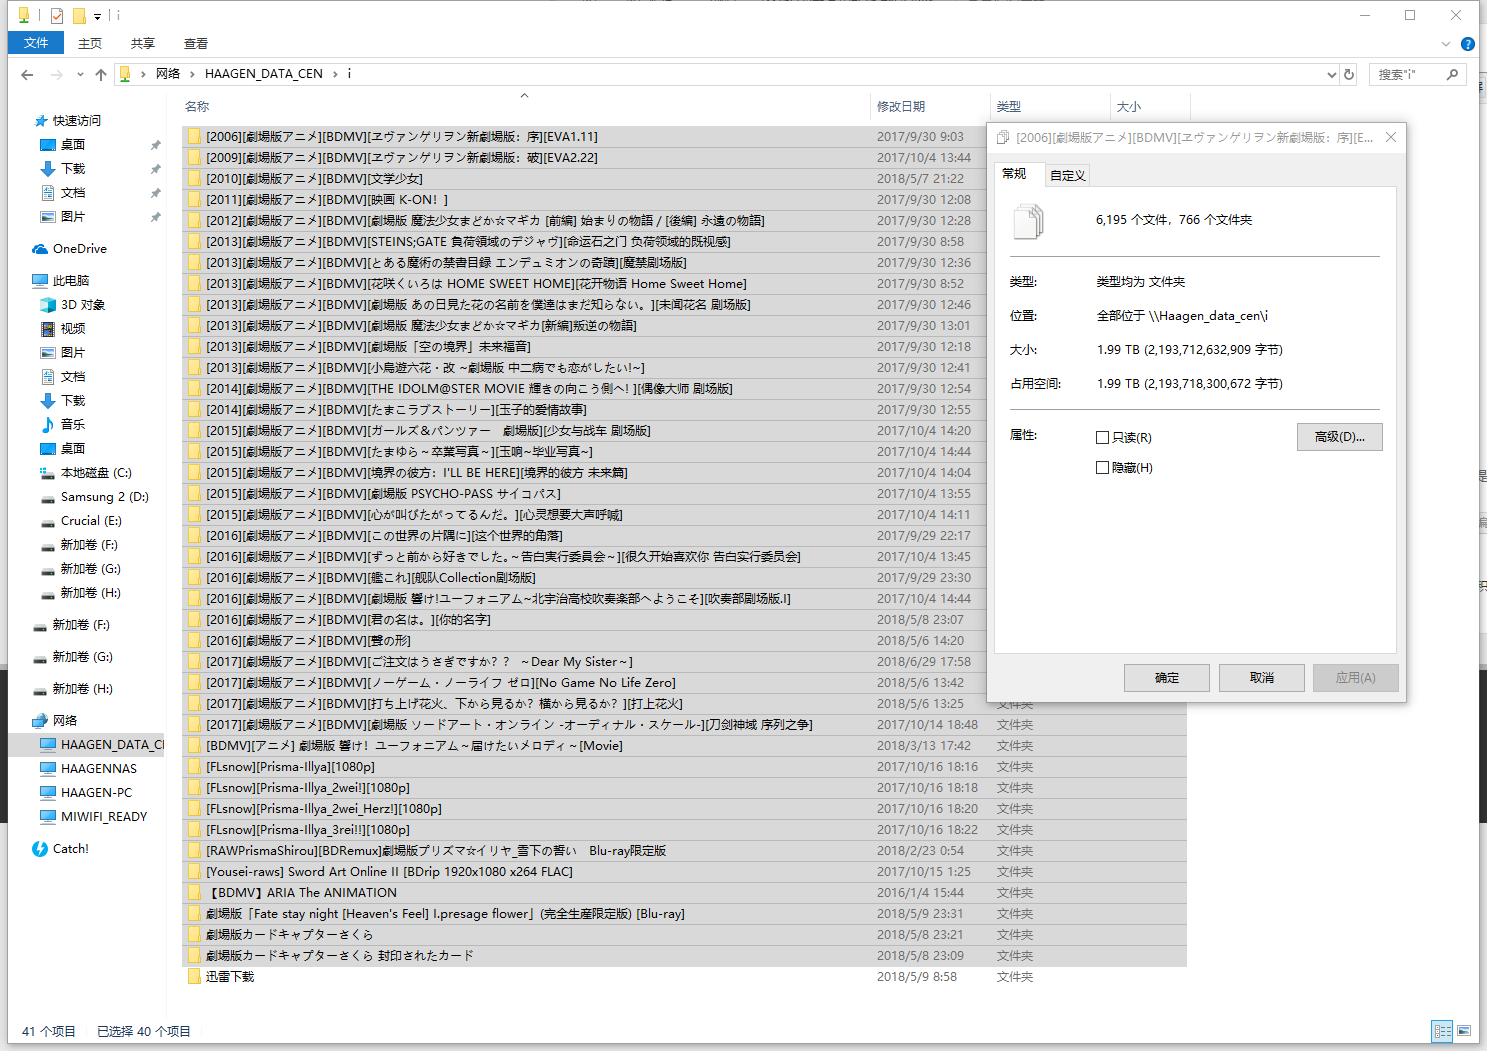Select 劇場版カードキャプターさくら 封印されたカード folder

(x=339, y=956)
